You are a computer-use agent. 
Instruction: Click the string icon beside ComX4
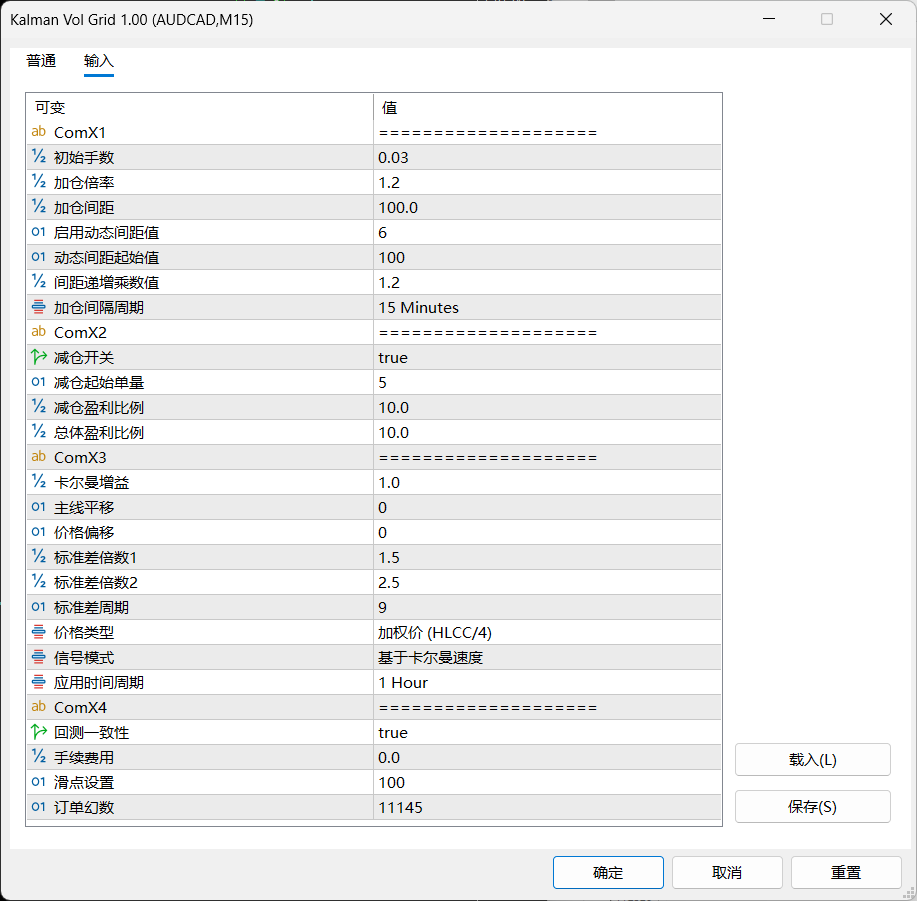(x=39, y=707)
